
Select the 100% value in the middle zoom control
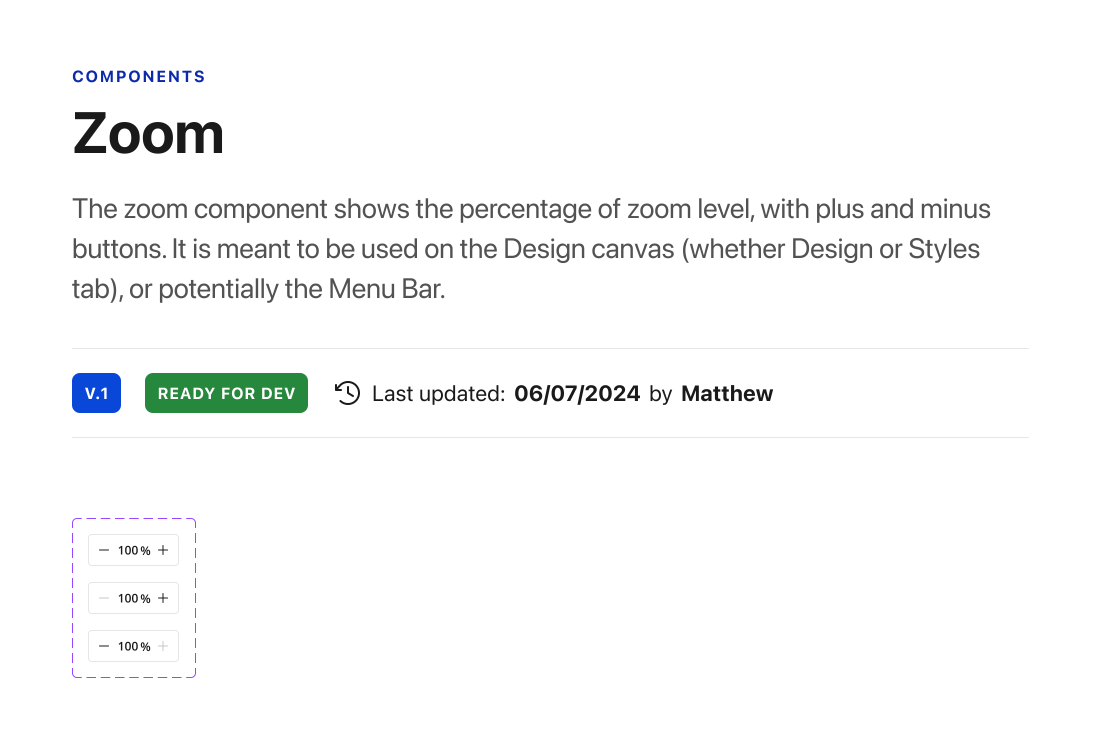[134, 598]
